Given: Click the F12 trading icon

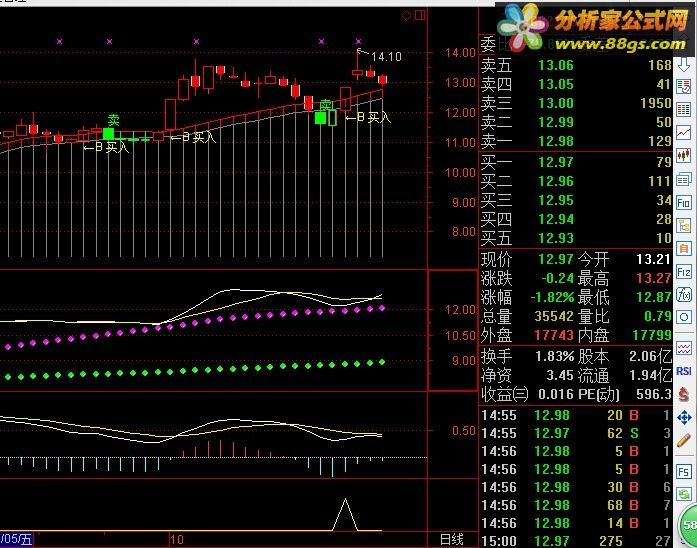Looking at the screenshot, I should (684, 271).
